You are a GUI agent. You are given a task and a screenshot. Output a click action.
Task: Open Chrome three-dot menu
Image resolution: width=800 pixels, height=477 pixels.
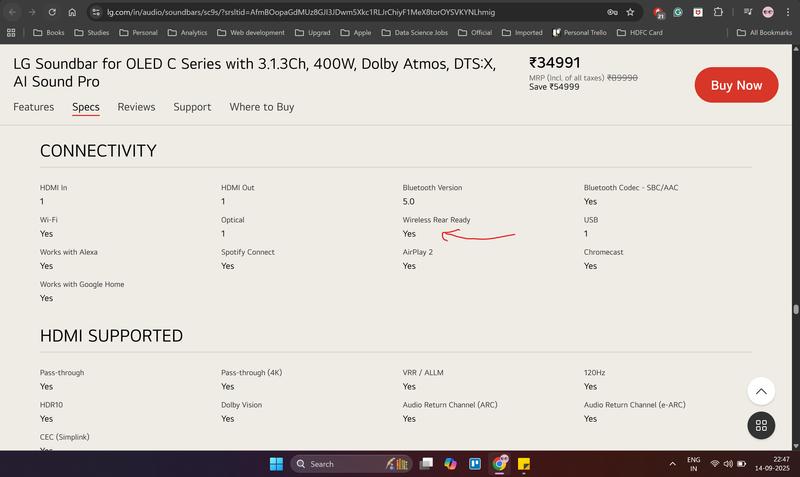pyautogui.click(x=788, y=12)
